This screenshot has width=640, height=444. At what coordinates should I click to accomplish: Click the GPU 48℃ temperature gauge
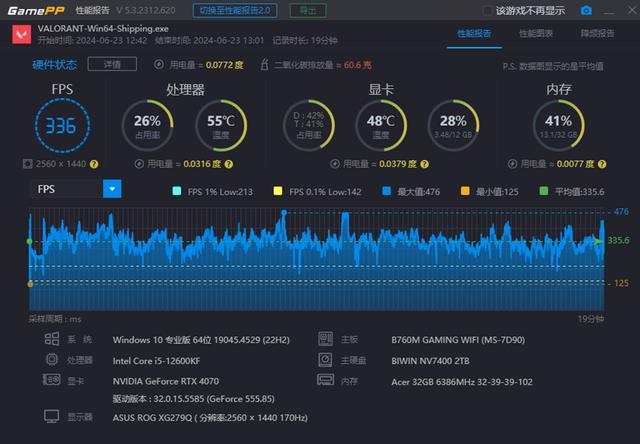coord(381,126)
